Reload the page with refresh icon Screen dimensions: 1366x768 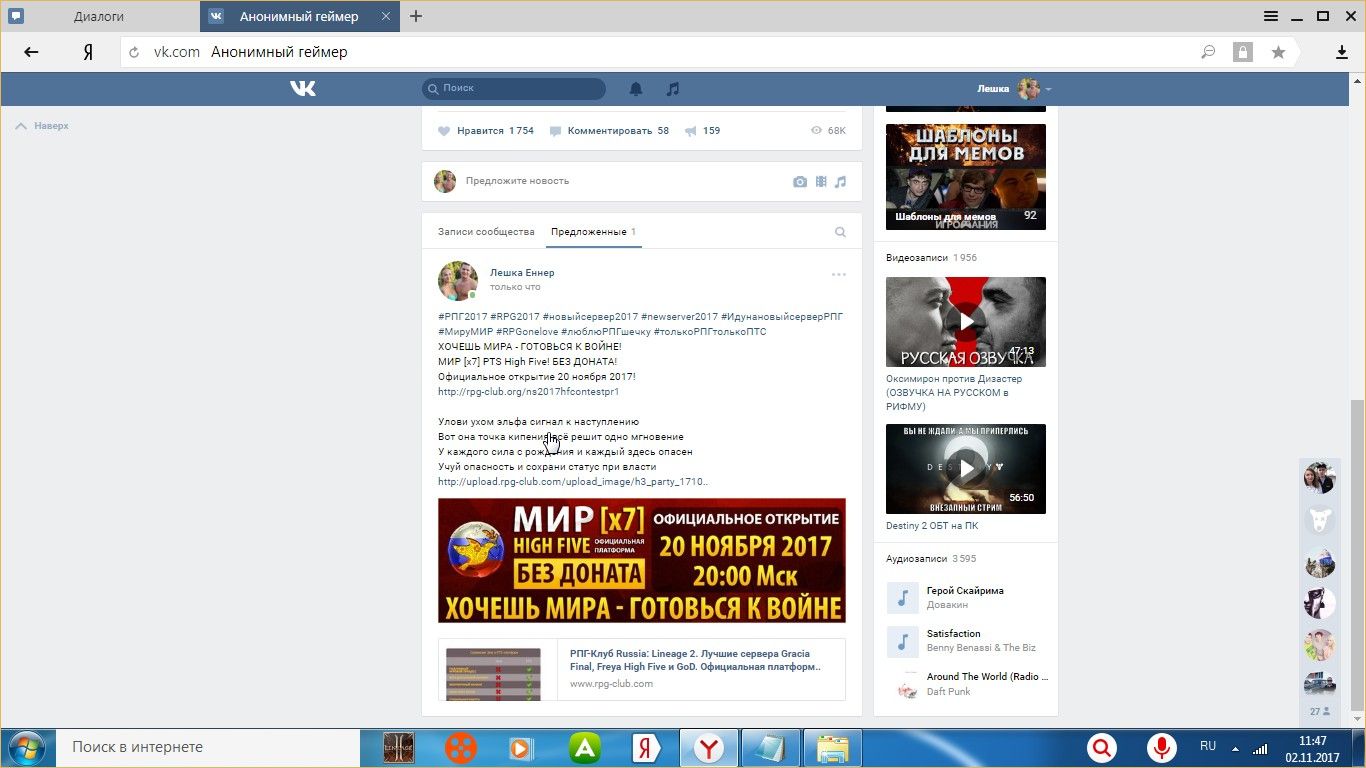[134, 52]
